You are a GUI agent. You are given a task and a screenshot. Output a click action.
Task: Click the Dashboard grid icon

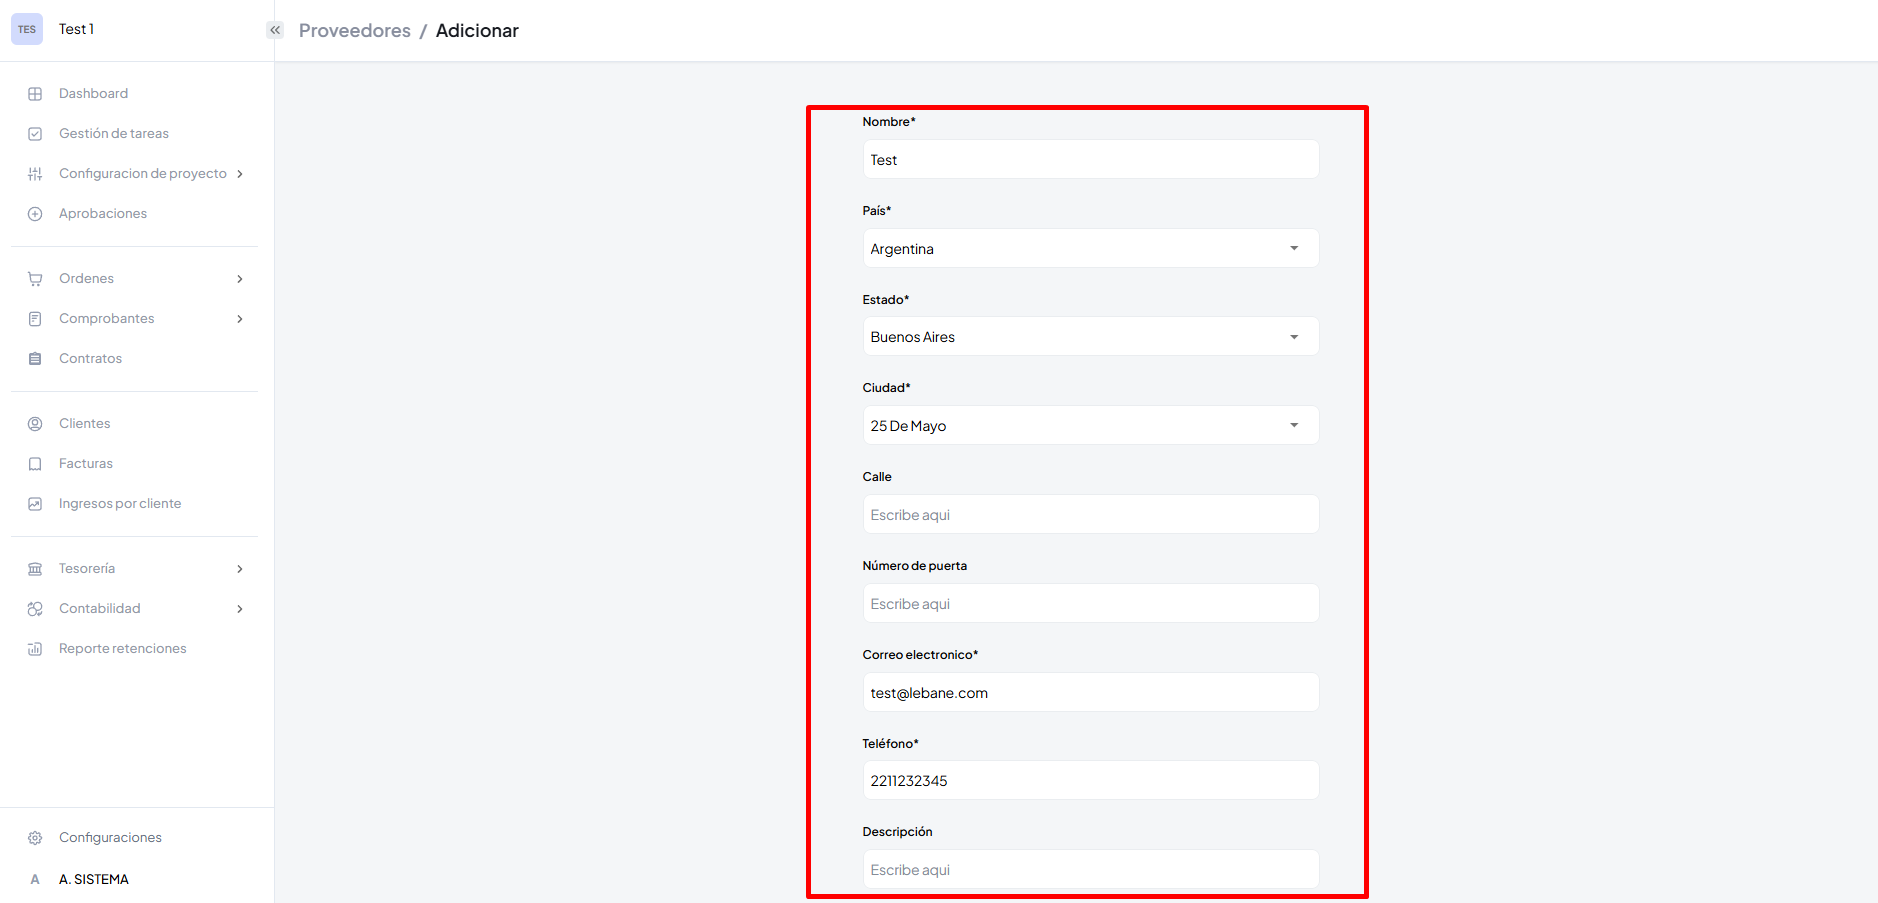coord(35,94)
